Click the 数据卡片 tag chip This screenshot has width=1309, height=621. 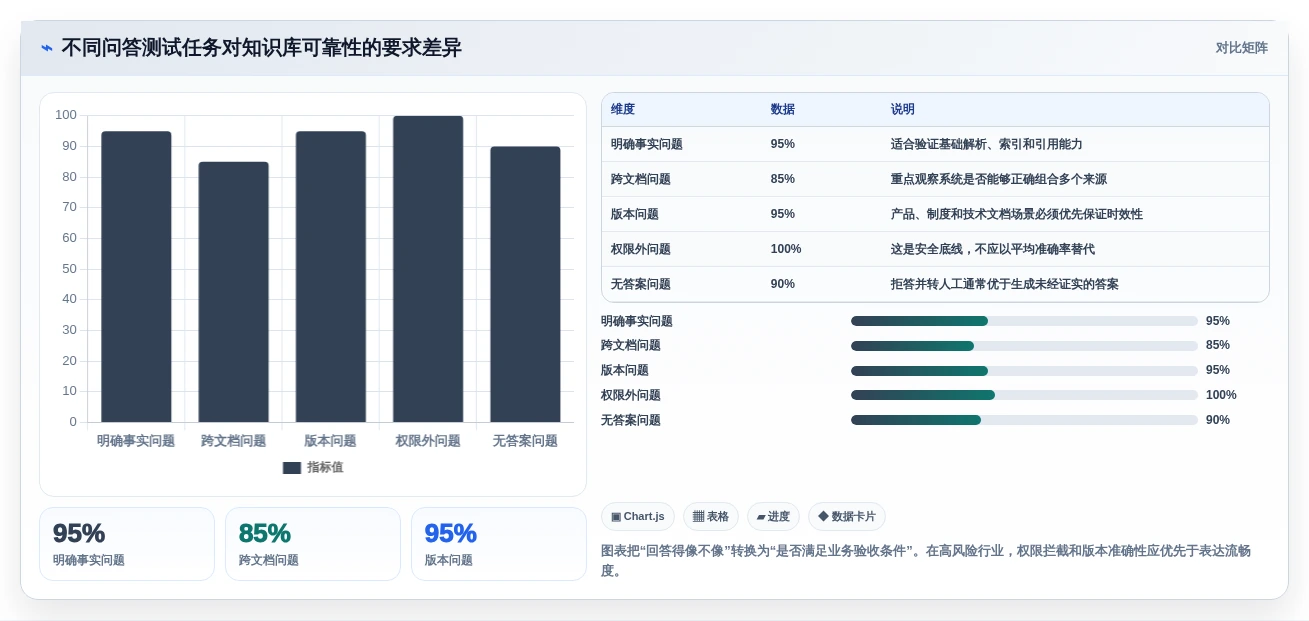coord(847,517)
